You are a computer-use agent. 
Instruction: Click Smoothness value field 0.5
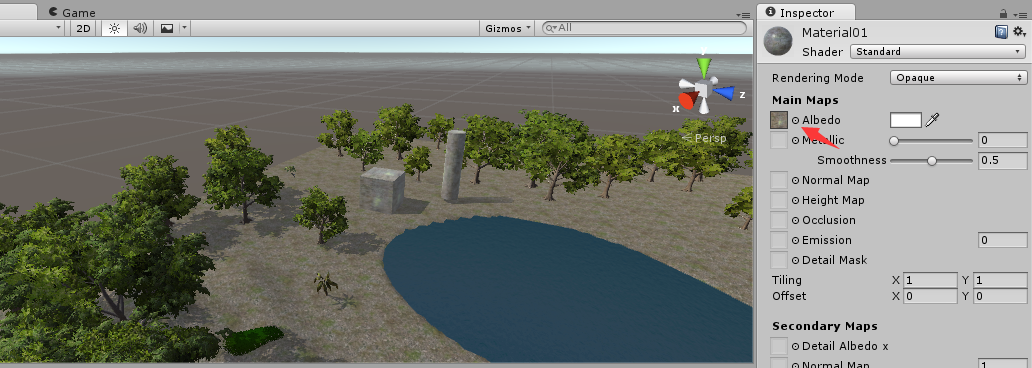tap(1002, 161)
